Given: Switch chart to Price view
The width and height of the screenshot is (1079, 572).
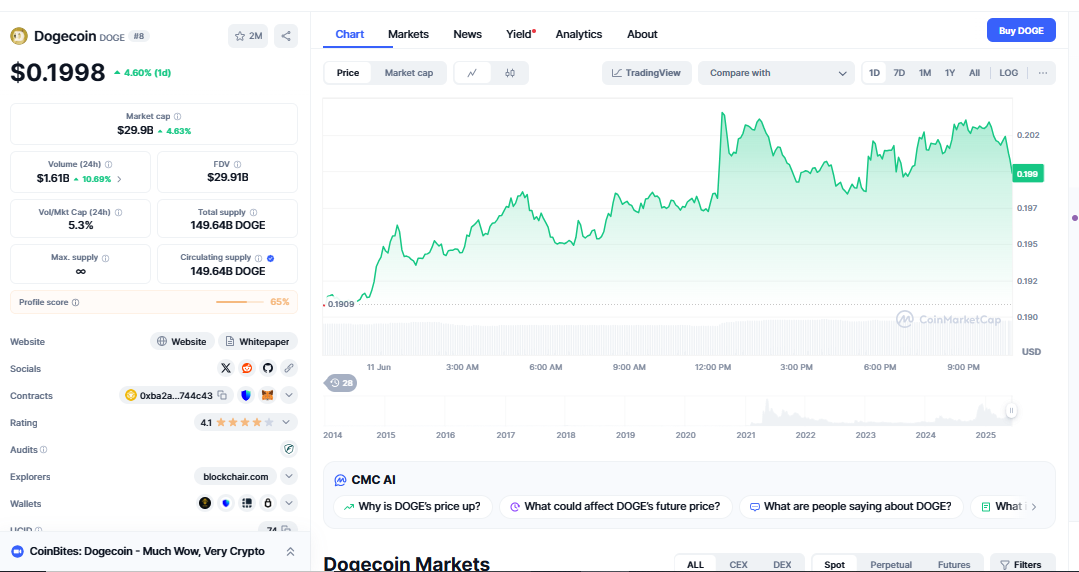Looking at the screenshot, I should 348,73.
